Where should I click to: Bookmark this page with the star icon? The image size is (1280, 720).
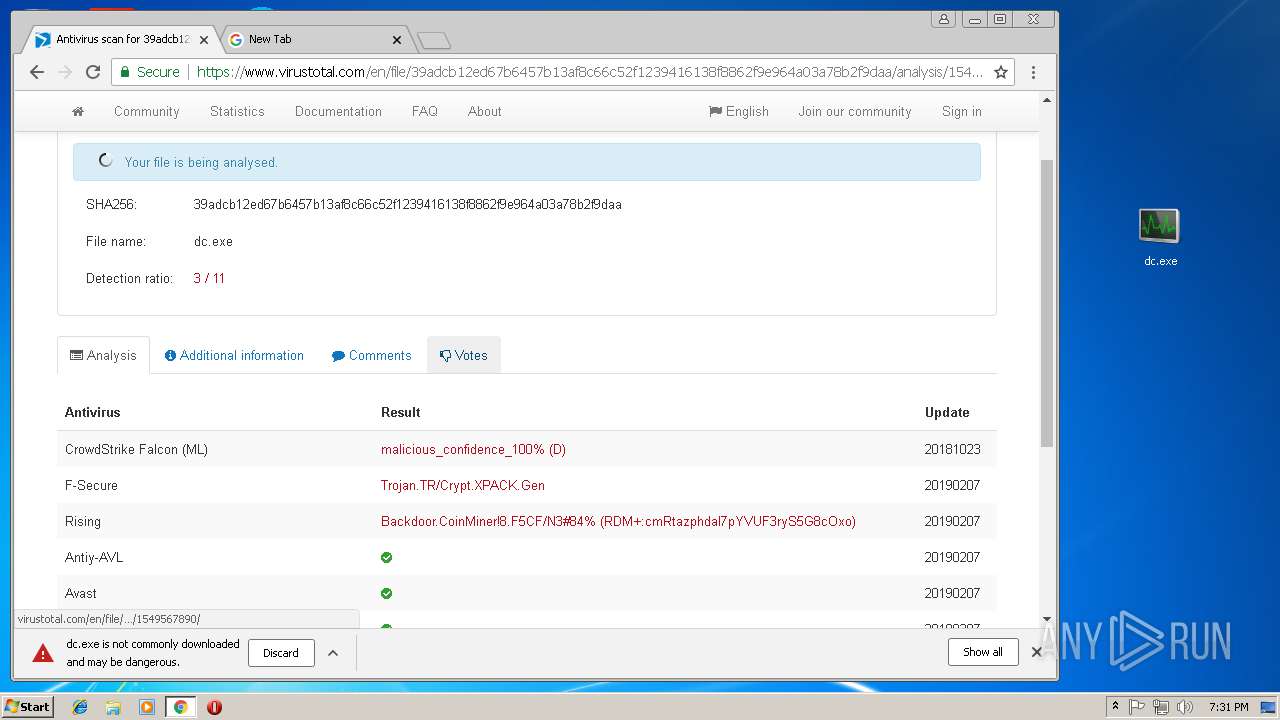1000,72
